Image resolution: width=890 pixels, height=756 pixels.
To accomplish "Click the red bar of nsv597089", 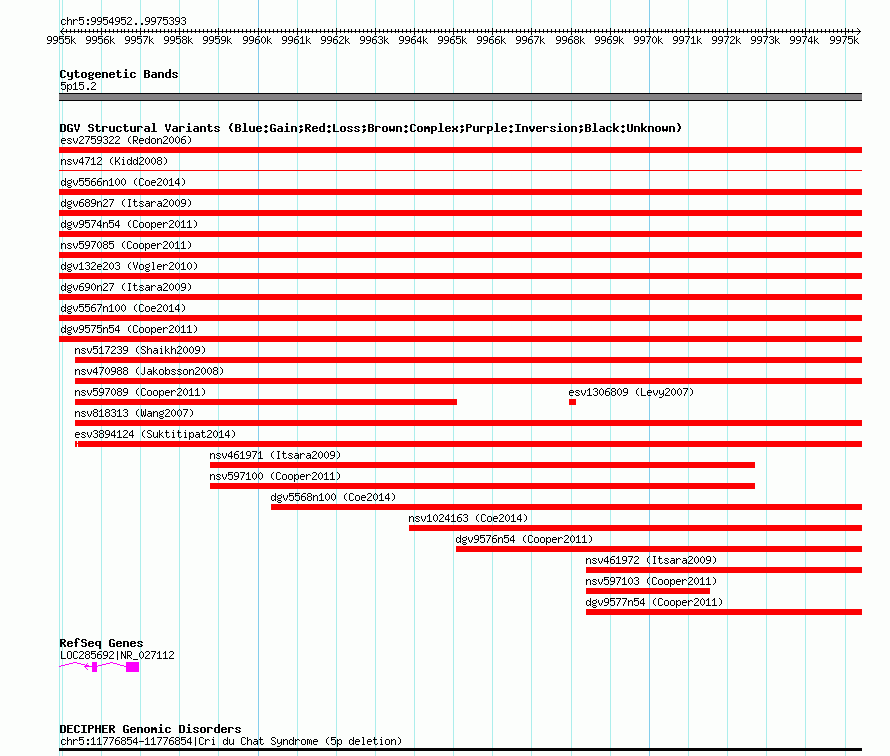I will [x=266, y=402].
